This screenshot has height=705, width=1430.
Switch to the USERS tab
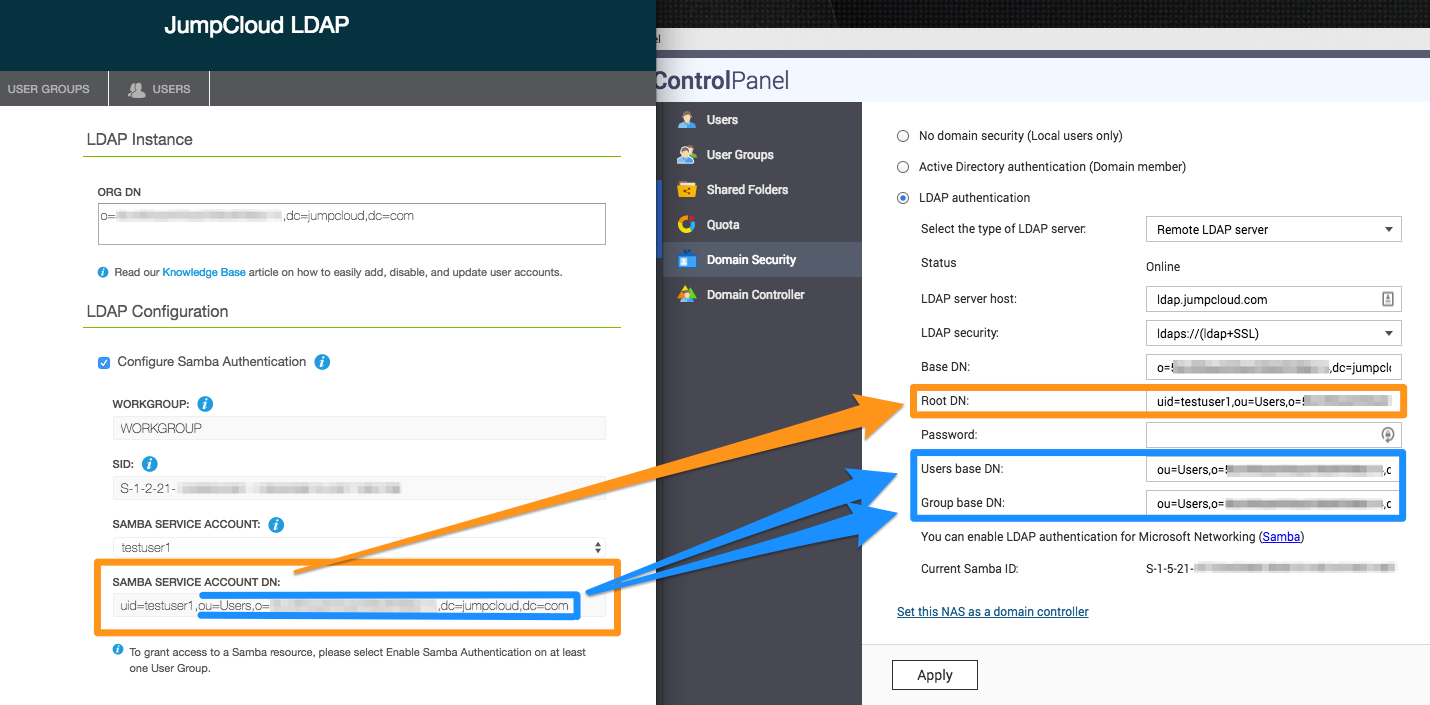click(159, 89)
